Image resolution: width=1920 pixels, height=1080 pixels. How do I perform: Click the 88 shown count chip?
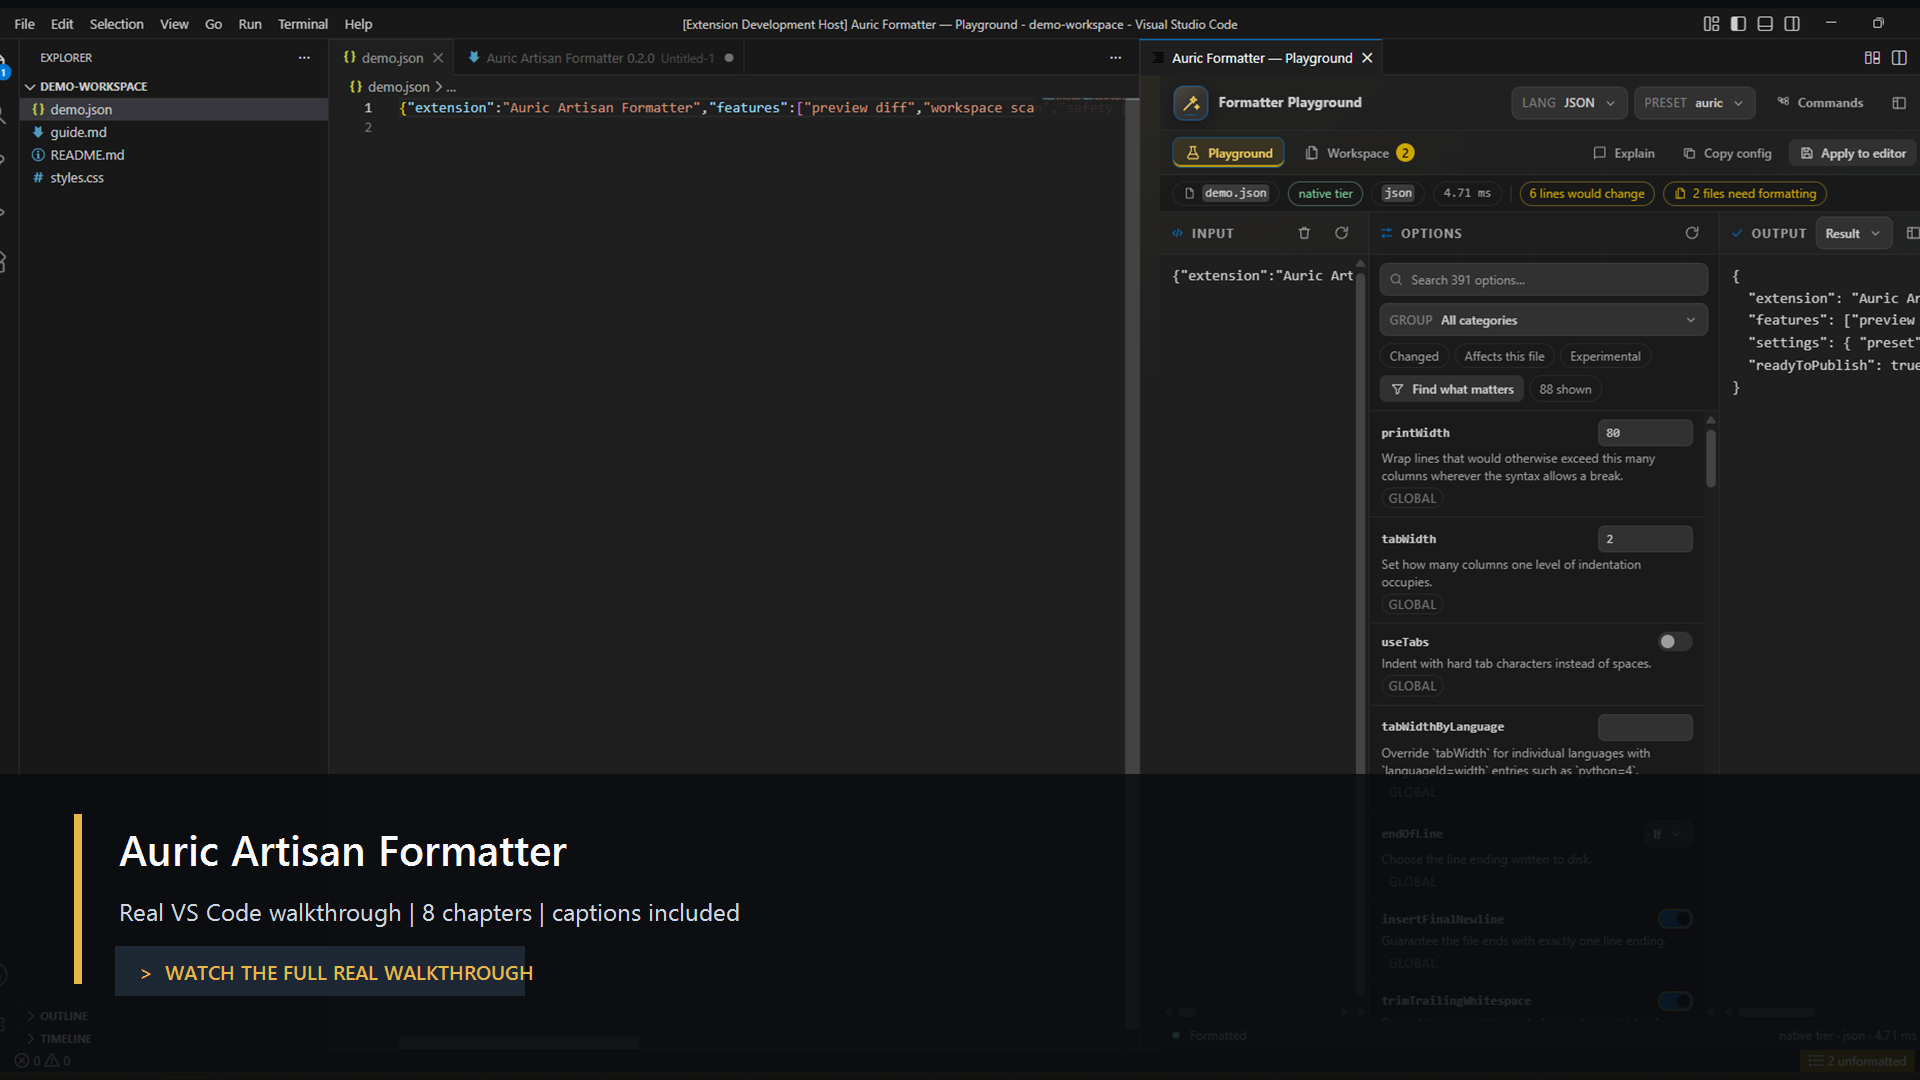click(x=1565, y=389)
